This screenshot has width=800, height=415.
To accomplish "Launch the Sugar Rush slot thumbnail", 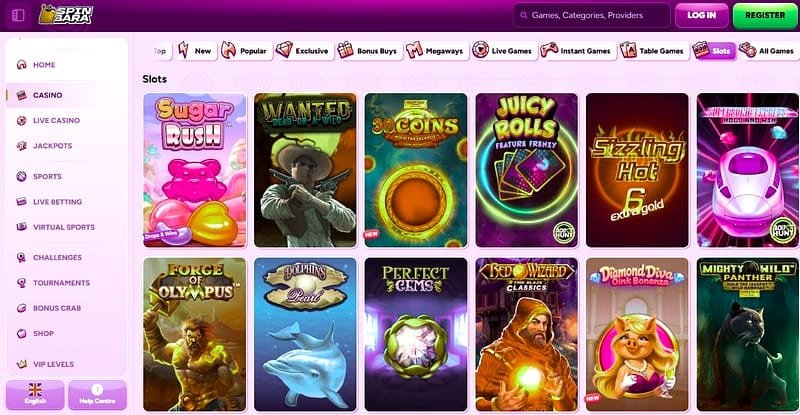I will (194, 170).
